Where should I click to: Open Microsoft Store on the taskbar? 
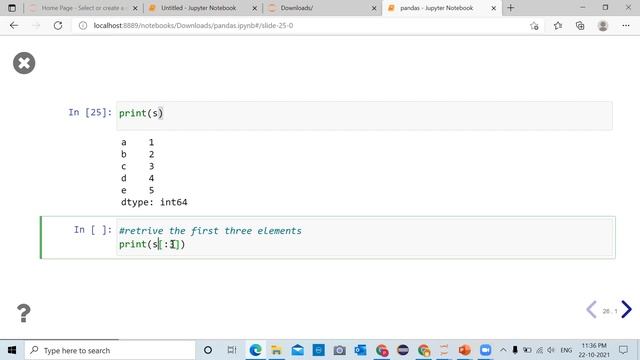tap(318, 350)
